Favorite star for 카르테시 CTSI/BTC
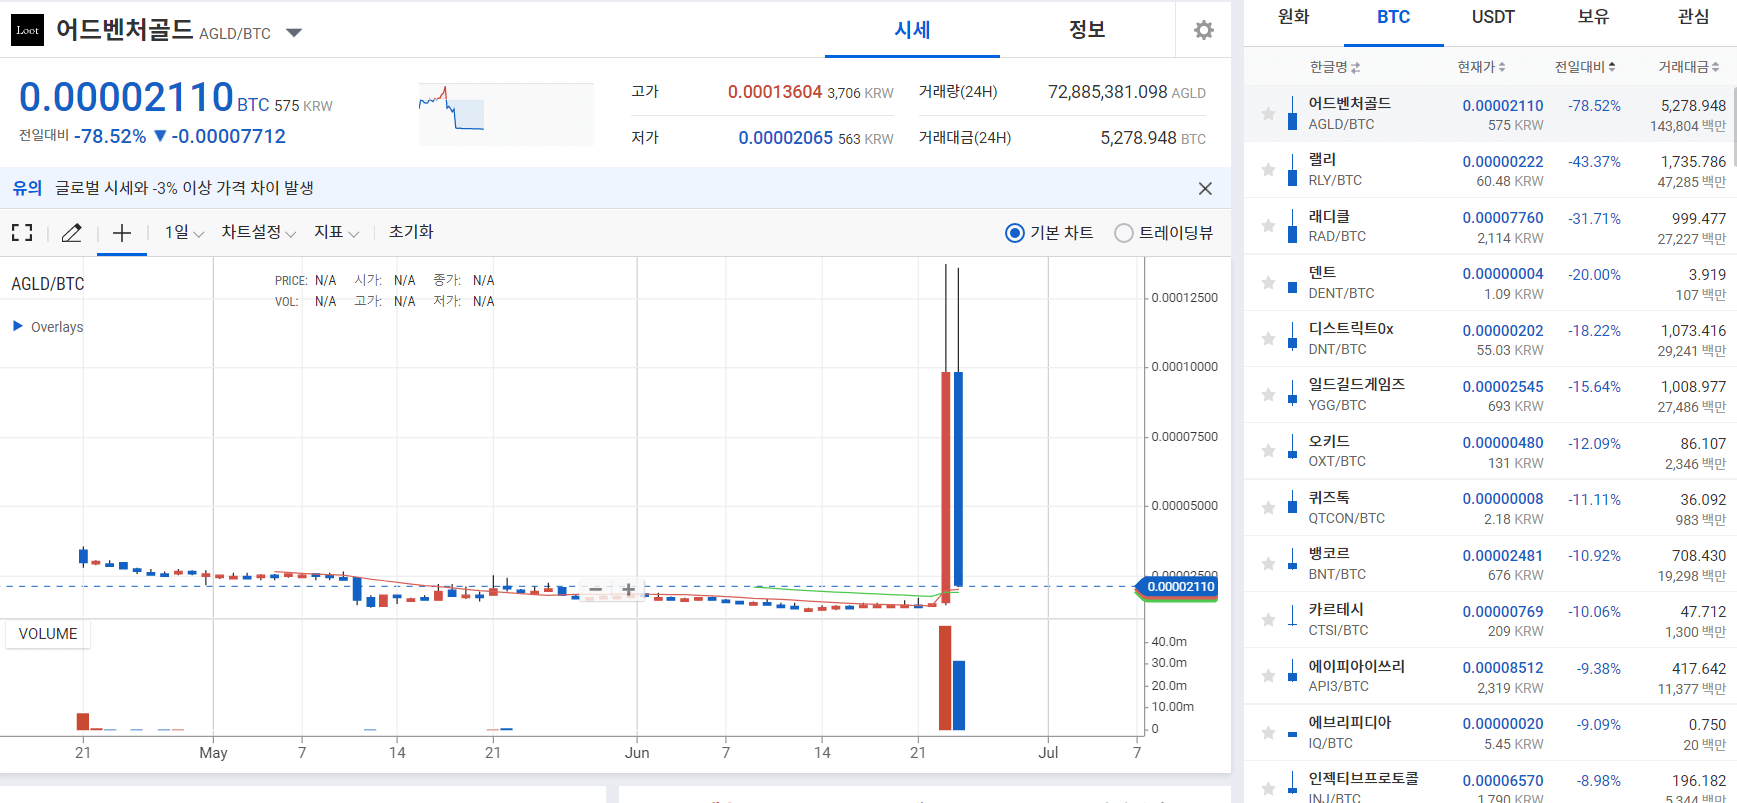The image size is (1737, 803). click(1268, 620)
